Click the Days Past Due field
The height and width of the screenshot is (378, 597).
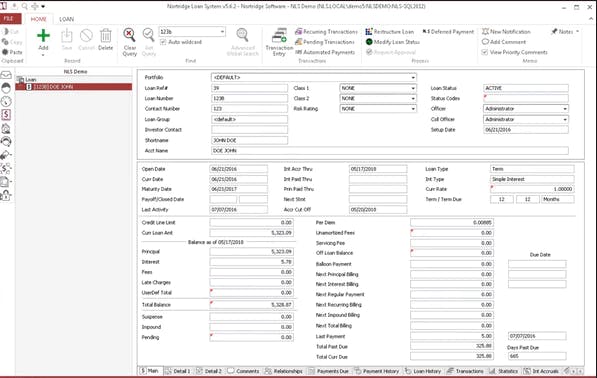pos(537,356)
